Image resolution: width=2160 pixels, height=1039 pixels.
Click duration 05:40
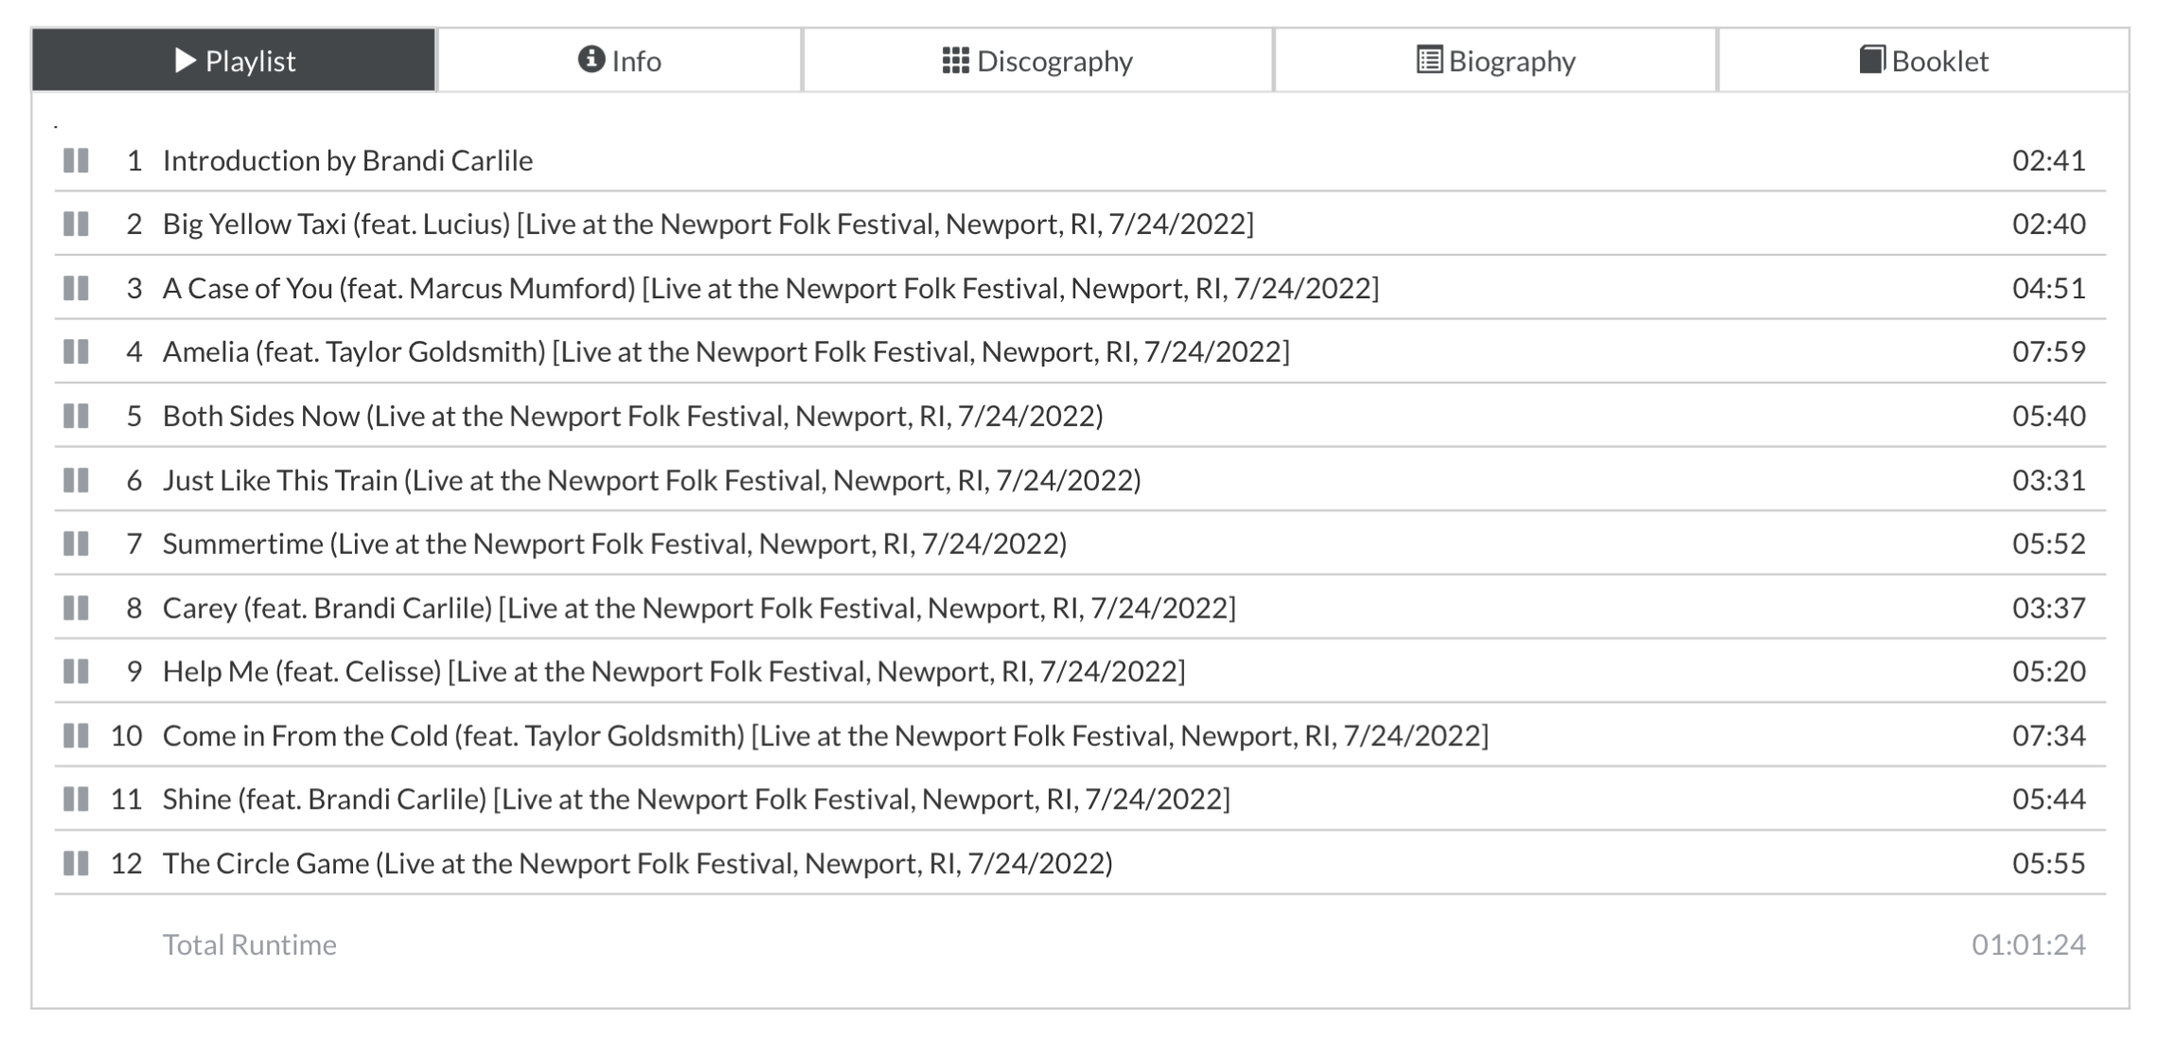pyautogui.click(x=2049, y=415)
